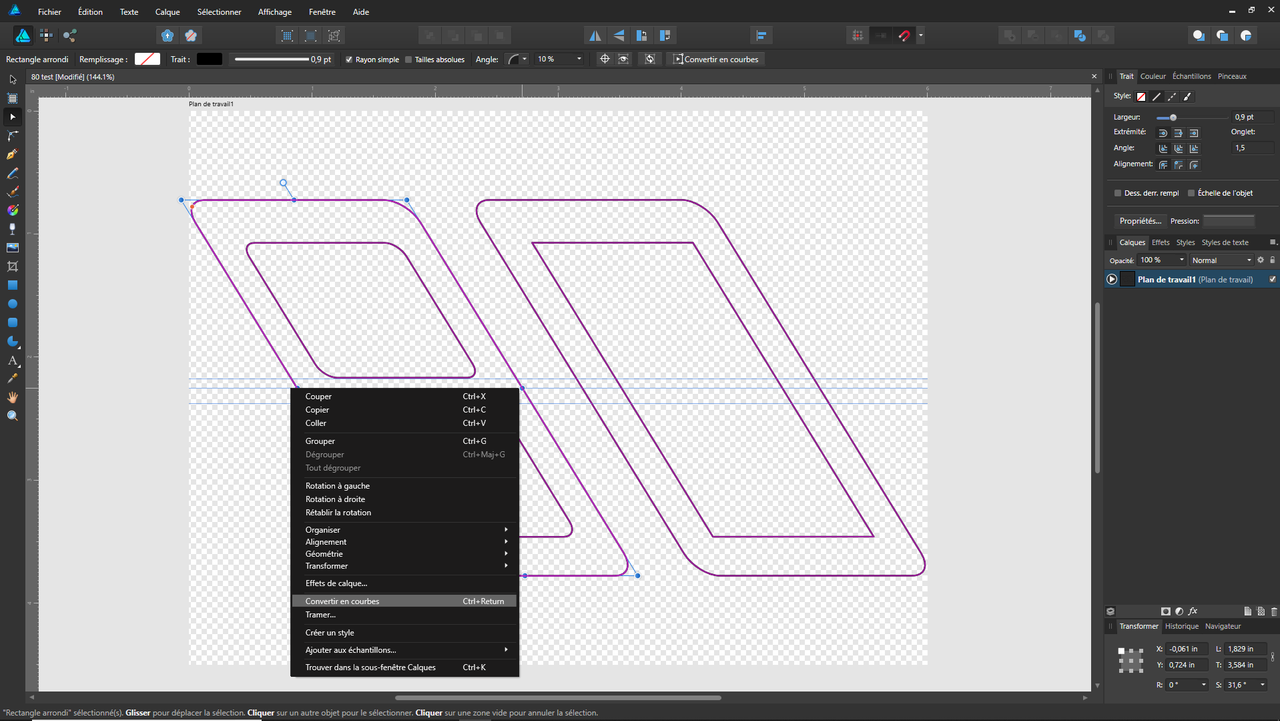Screen dimensions: 1280x721
Task: Click the Onglet 1,5 miter field
Action: (1253, 147)
